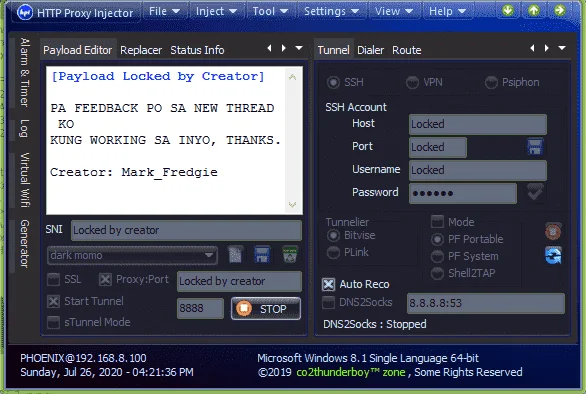Toggle the Start Tunnel checkbox
The image size is (586, 394).
(53, 301)
